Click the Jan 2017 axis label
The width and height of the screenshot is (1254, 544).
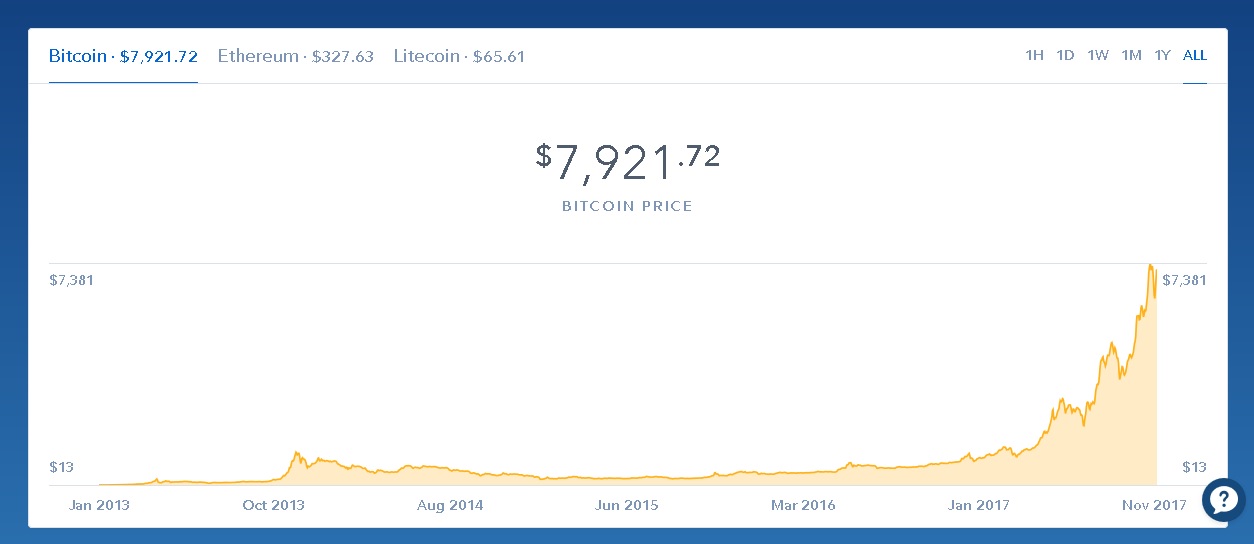[x=978, y=505]
